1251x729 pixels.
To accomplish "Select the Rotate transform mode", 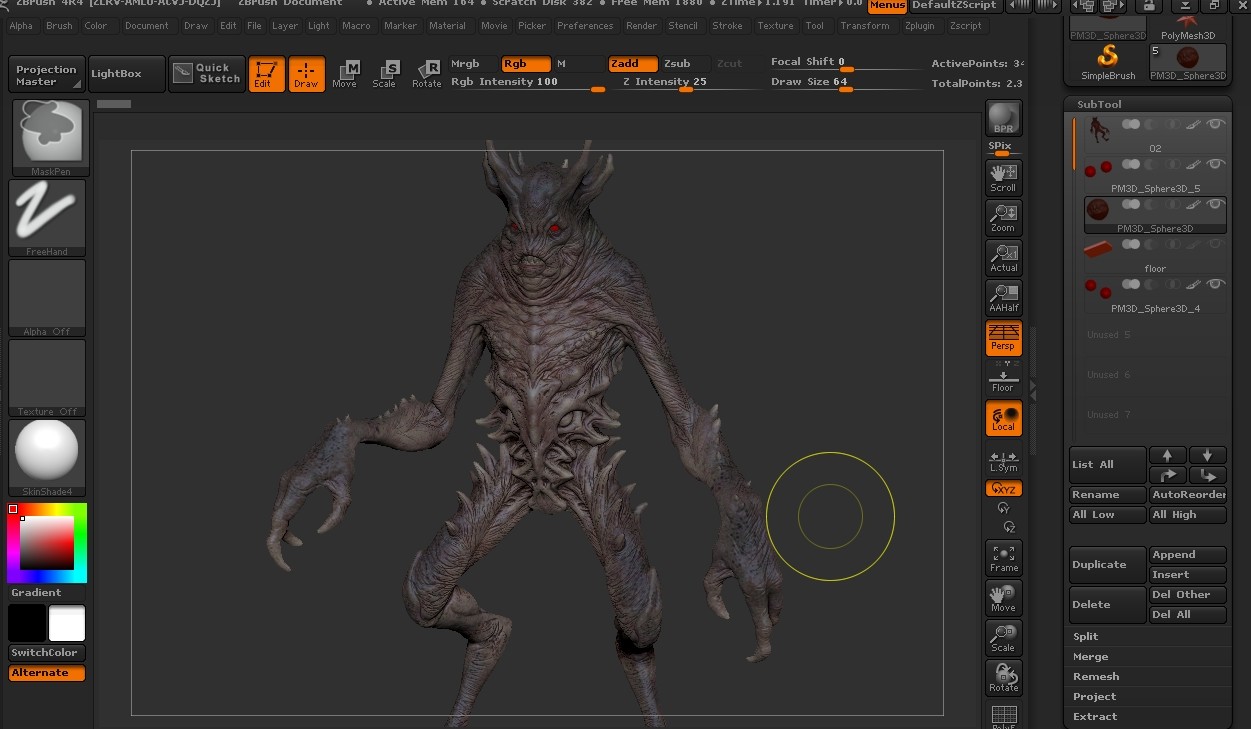I will tap(427, 74).
